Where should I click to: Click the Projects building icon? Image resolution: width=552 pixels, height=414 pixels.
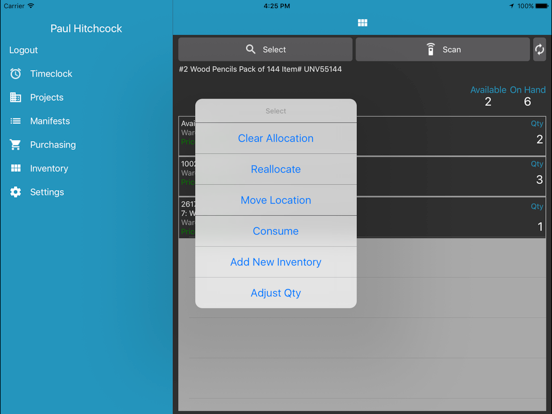coord(15,97)
